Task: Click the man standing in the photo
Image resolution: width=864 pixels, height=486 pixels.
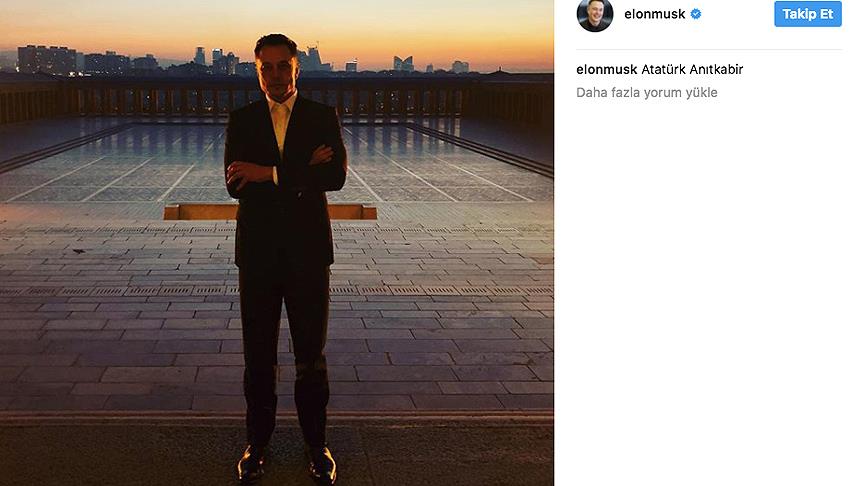Action: pos(284,250)
